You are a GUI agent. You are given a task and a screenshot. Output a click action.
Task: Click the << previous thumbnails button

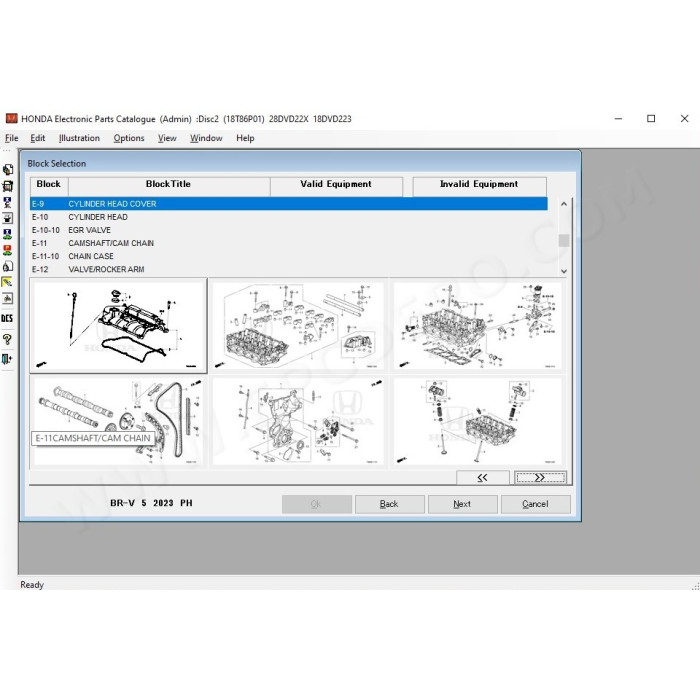[482, 477]
